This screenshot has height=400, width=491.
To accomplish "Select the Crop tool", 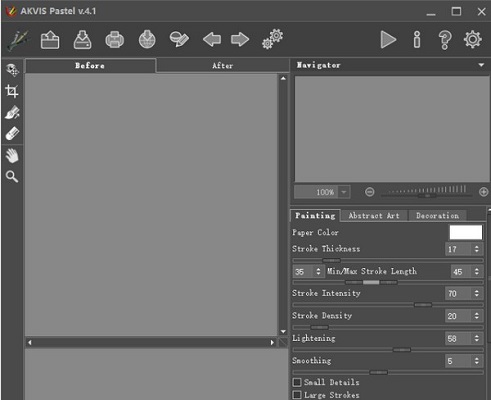I will click(x=12, y=91).
